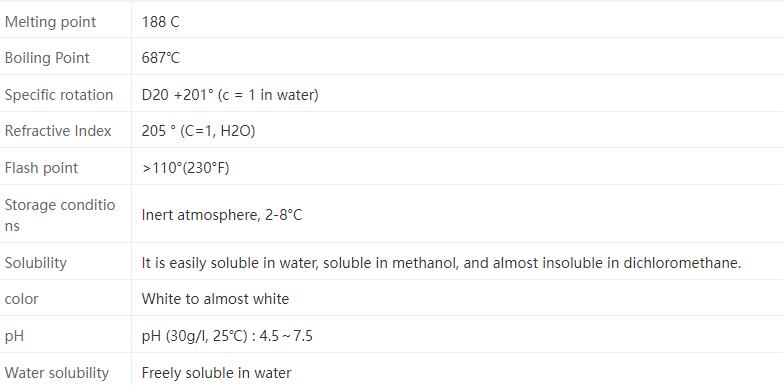The height and width of the screenshot is (386, 783).
Task: Click the Boiling Point label
Action: coord(47,58)
